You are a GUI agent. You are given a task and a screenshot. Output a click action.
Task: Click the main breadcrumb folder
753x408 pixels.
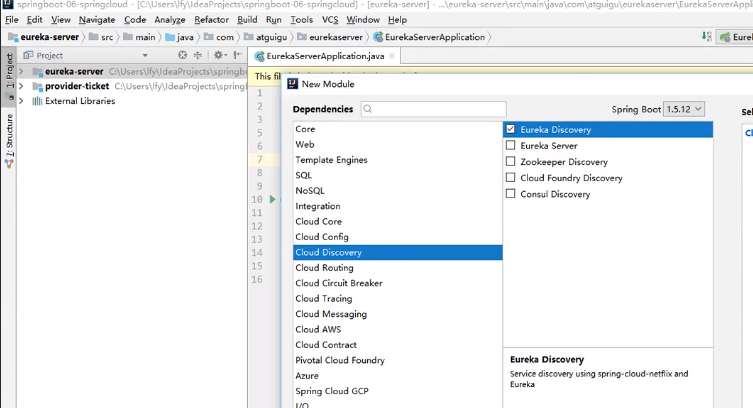click(139, 37)
